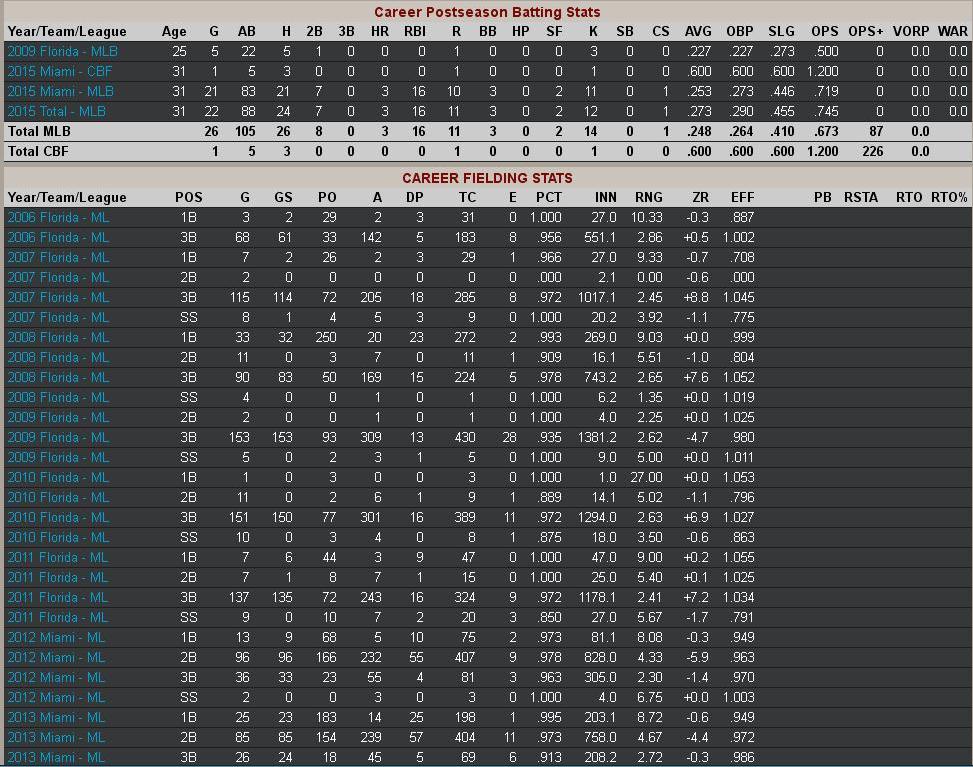Click 2006 Florida - ML link on 3B row
This screenshot has height=767, width=973.
(58, 237)
